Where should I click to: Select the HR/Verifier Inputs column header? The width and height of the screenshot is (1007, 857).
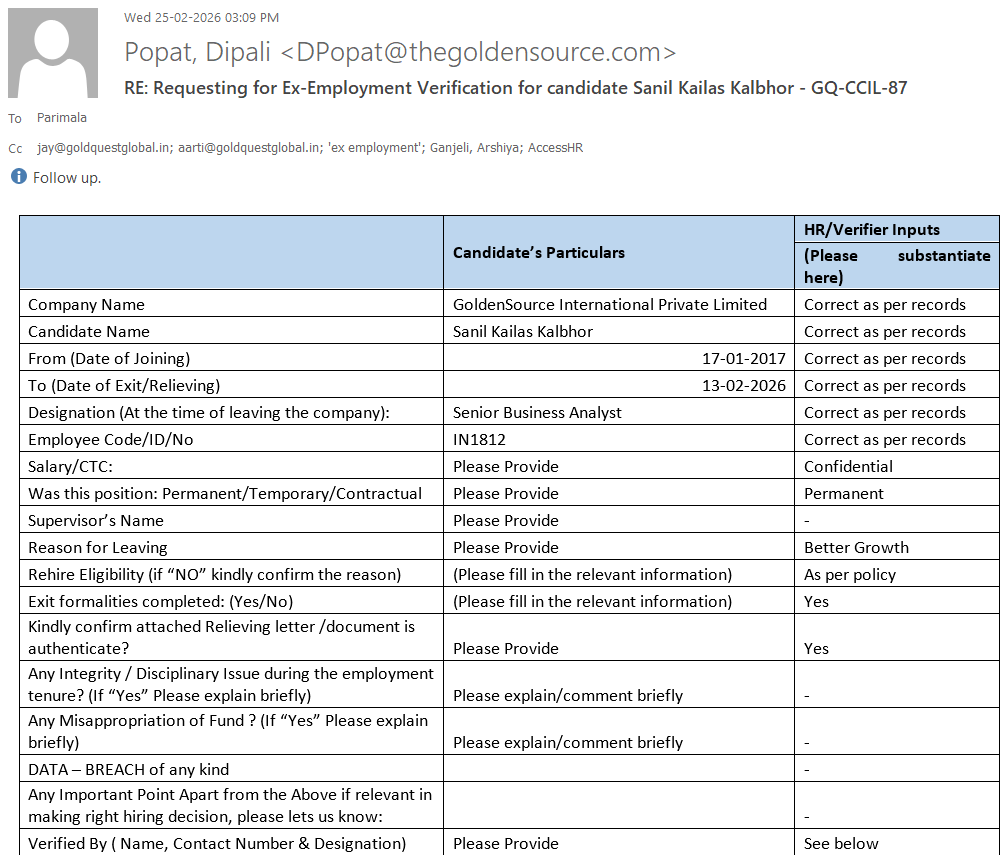(872, 230)
